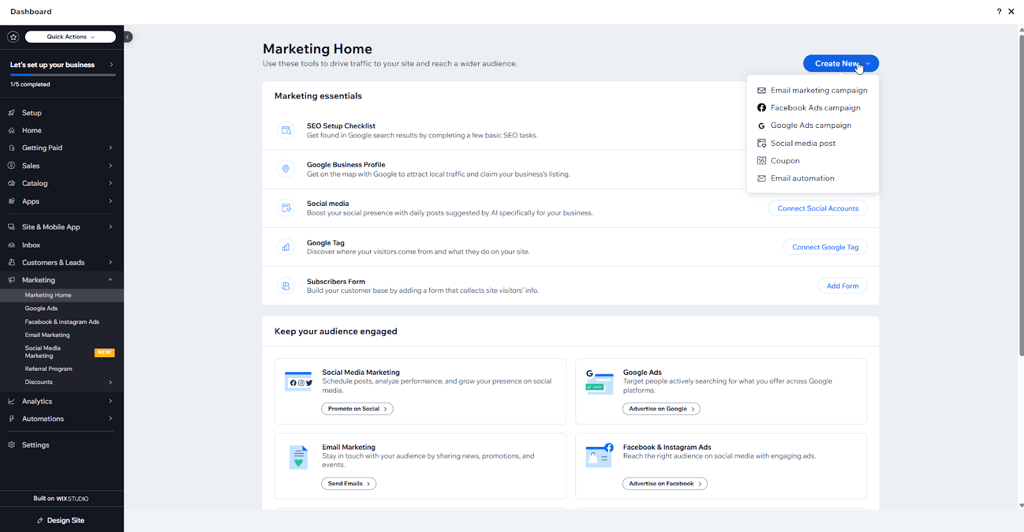Click Connect Google Tag button
The height and width of the screenshot is (532, 1024).
(x=825, y=247)
